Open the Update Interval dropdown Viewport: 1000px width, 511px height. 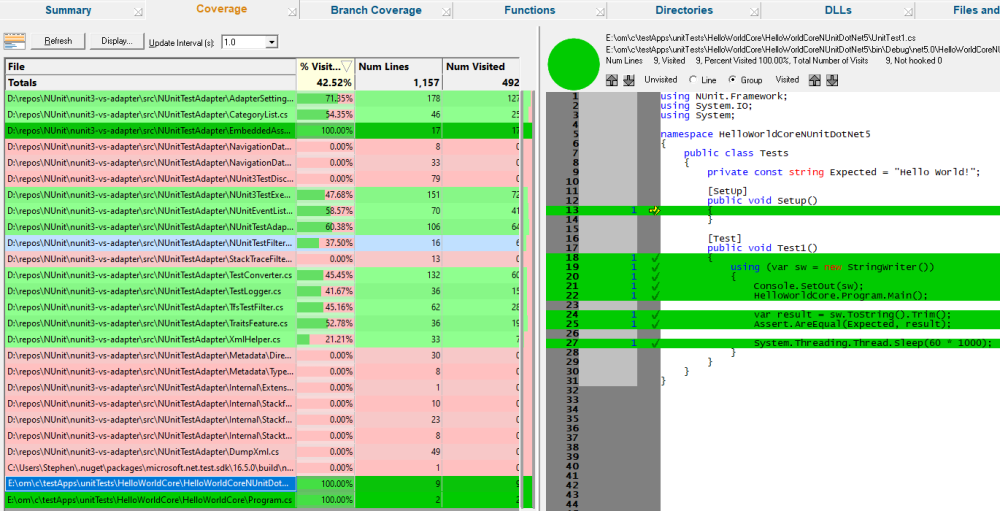[x=272, y=42]
